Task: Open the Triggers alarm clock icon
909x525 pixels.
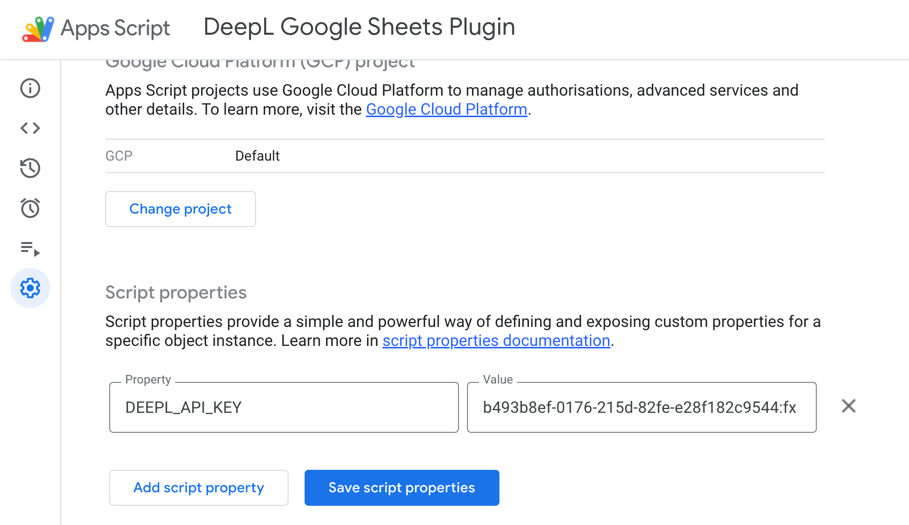Action: point(30,207)
